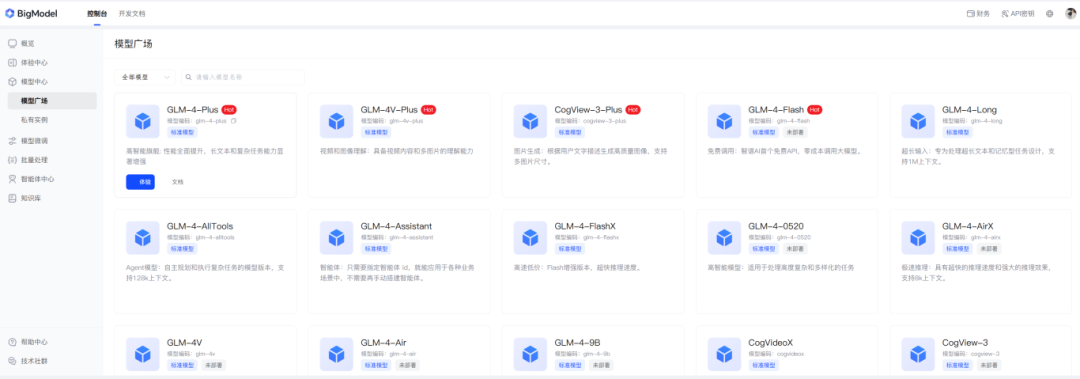1080x379 pixels.
Task: Click the 模型广场 page heading
Action: click(134, 44)
